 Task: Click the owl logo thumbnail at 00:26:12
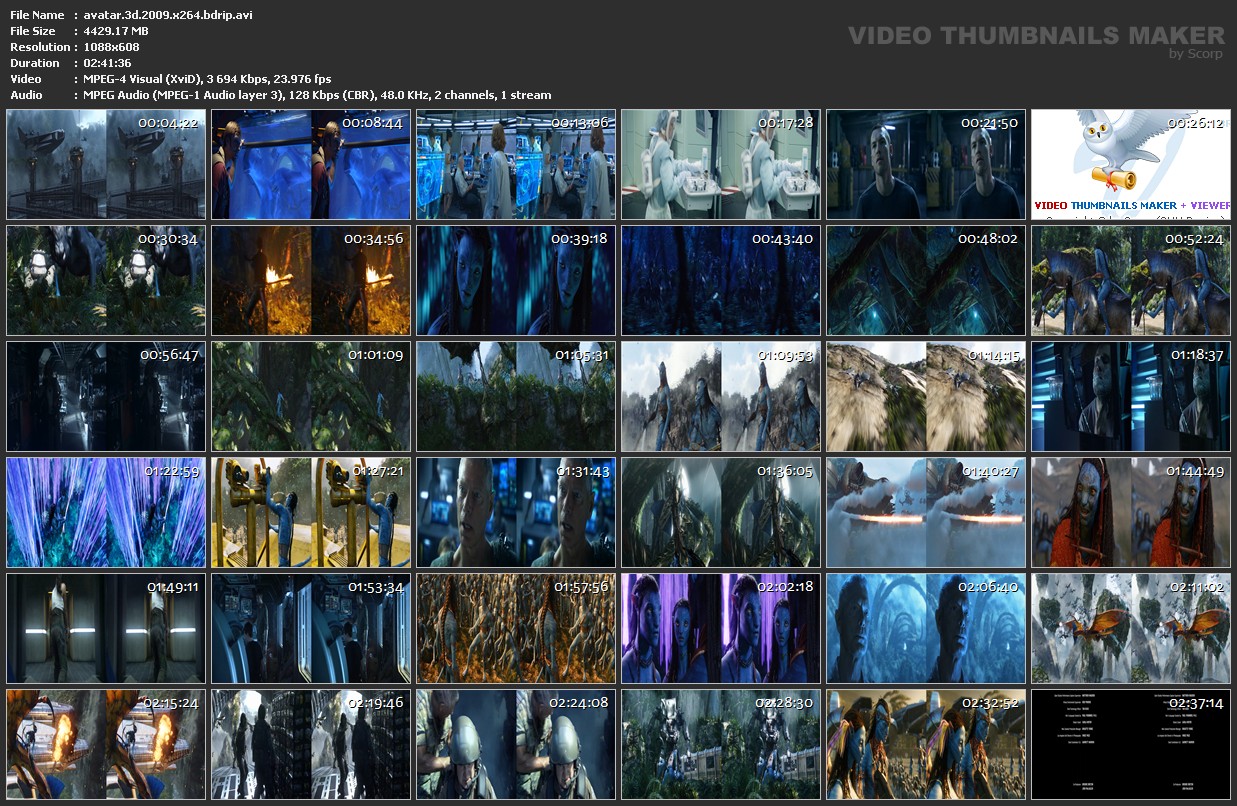point(1131,164)
